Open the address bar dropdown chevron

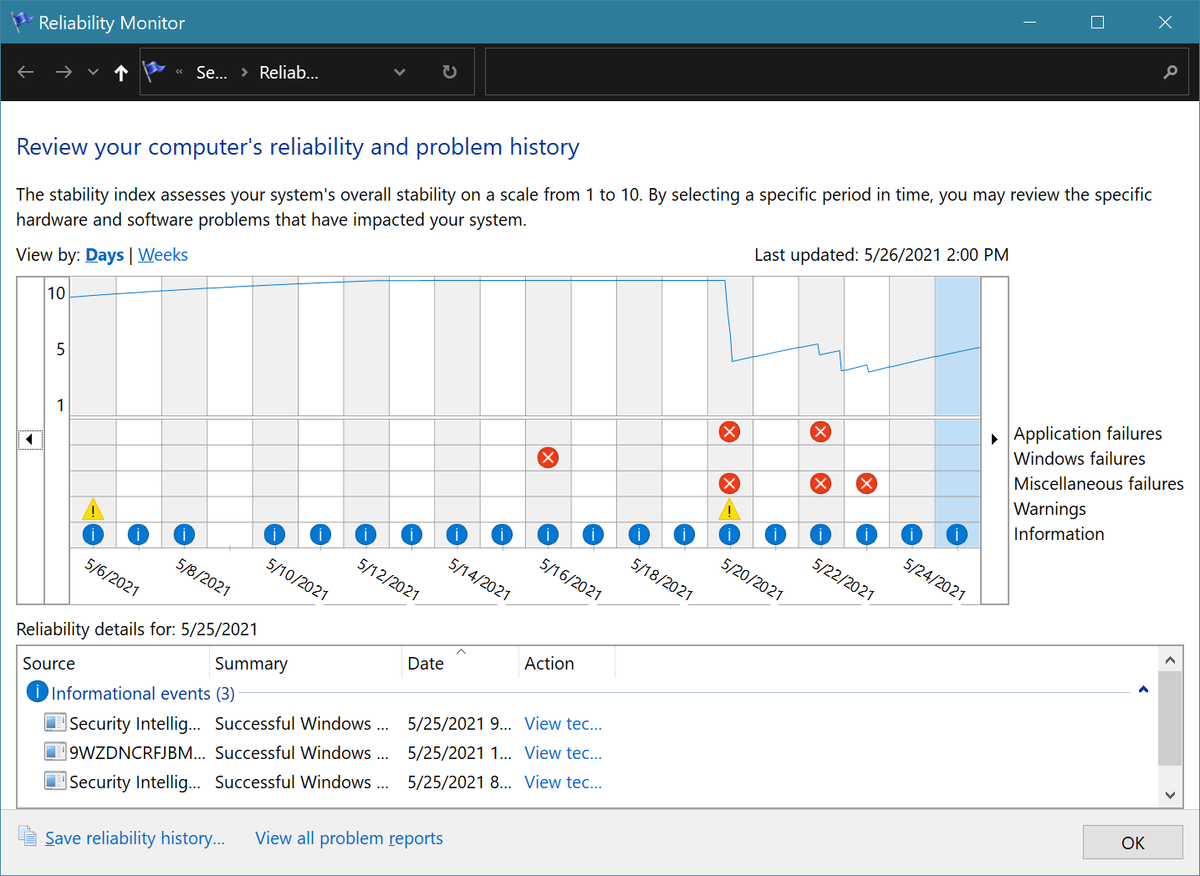click(x=399, y=71)
